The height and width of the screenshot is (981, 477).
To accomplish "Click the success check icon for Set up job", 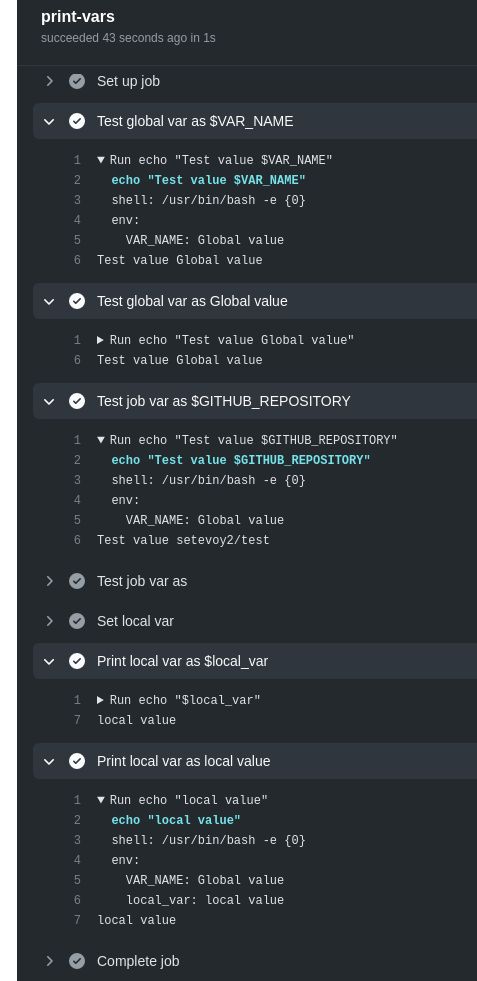I will (77, 81).
